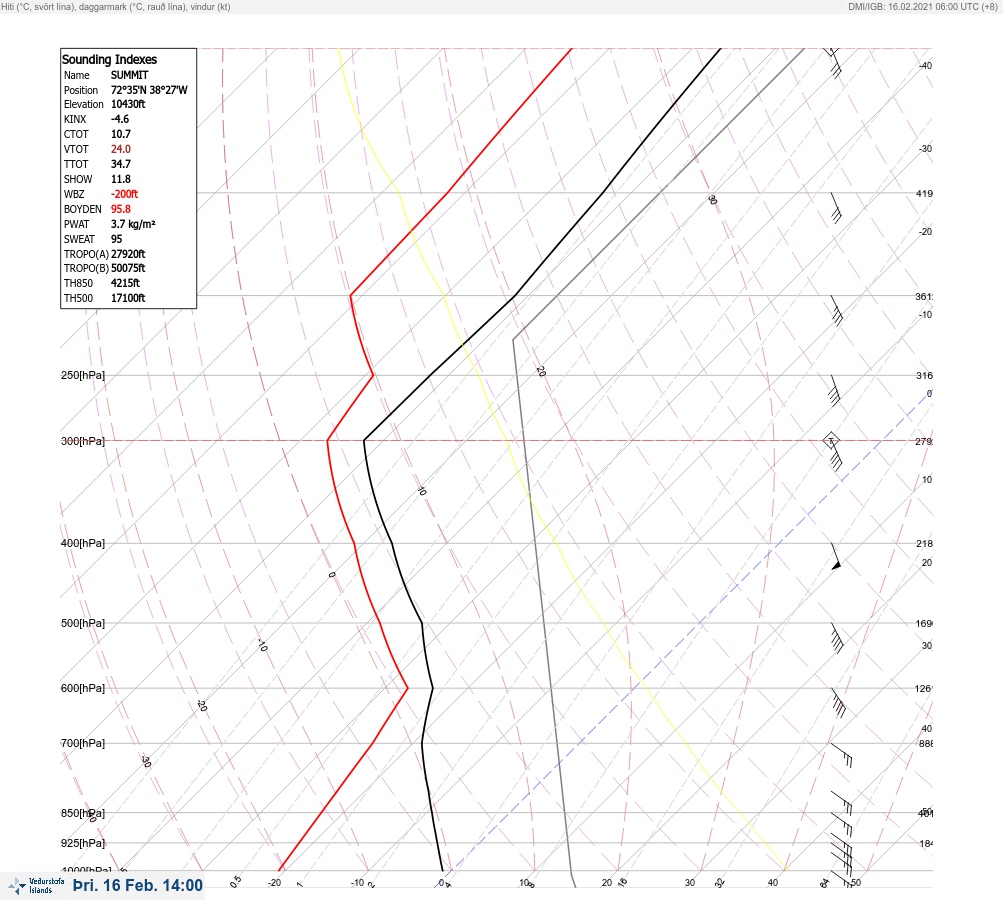
Task: Click the TROPO(A) value 27920ft
Action: point(128,254)
